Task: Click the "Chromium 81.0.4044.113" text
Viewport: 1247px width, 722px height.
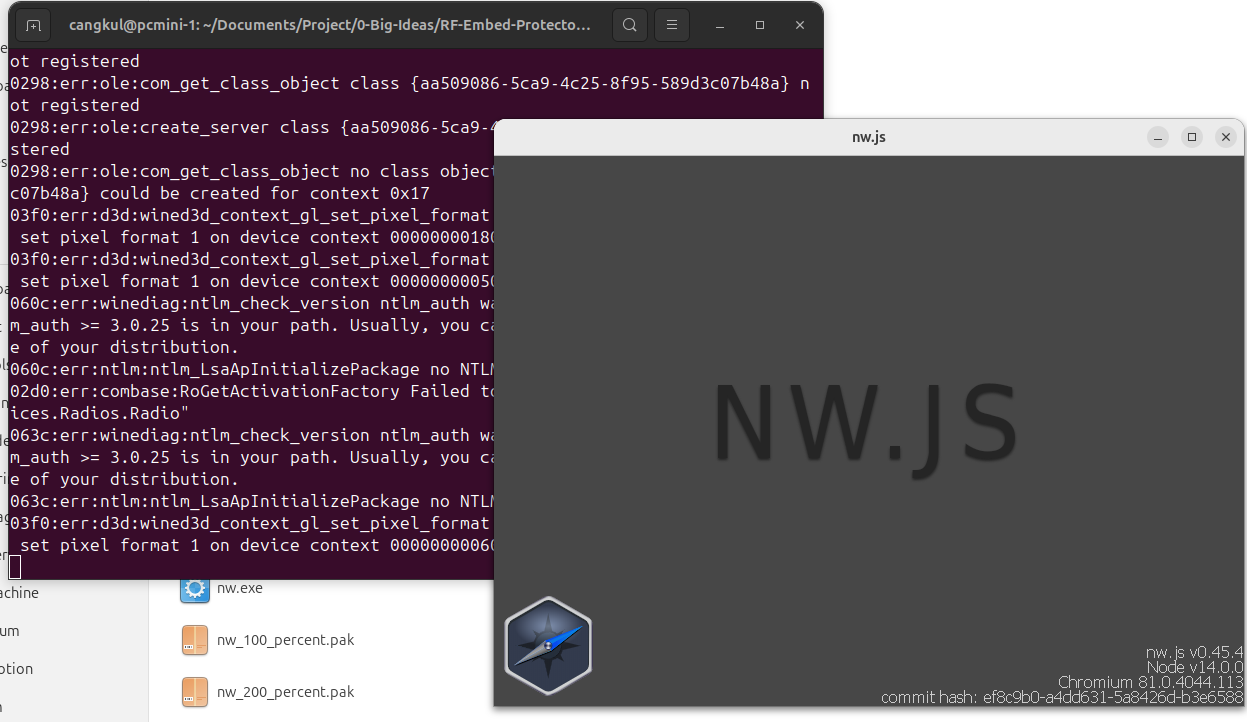Action: 1151,682
